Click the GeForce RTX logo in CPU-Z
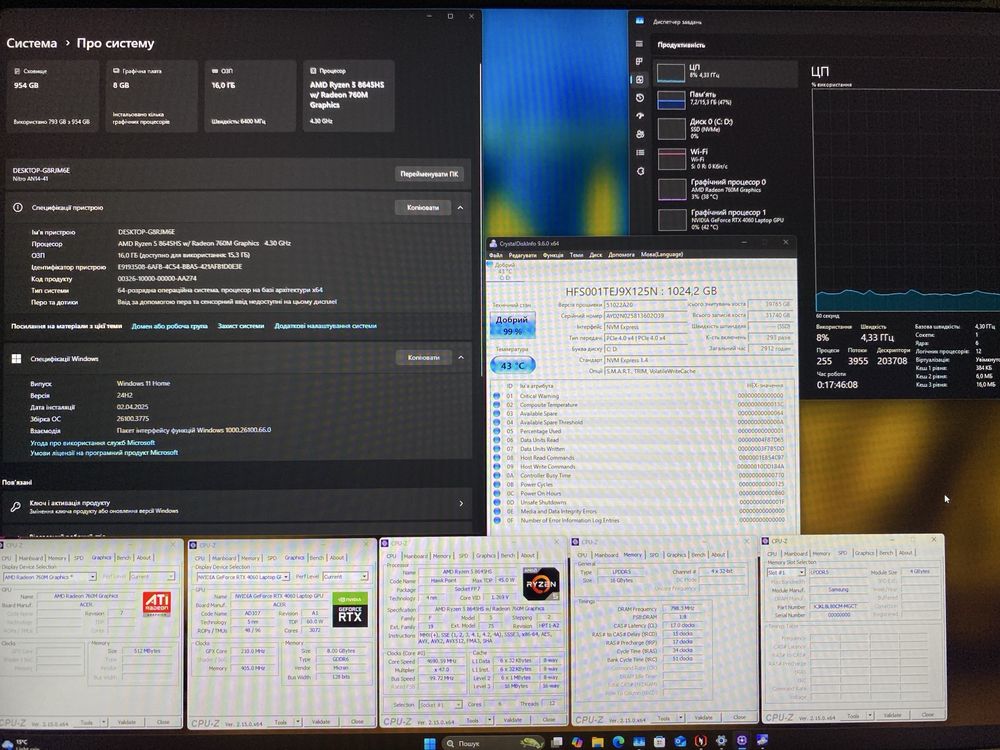The image size is (1000, 750). point(350,609)
